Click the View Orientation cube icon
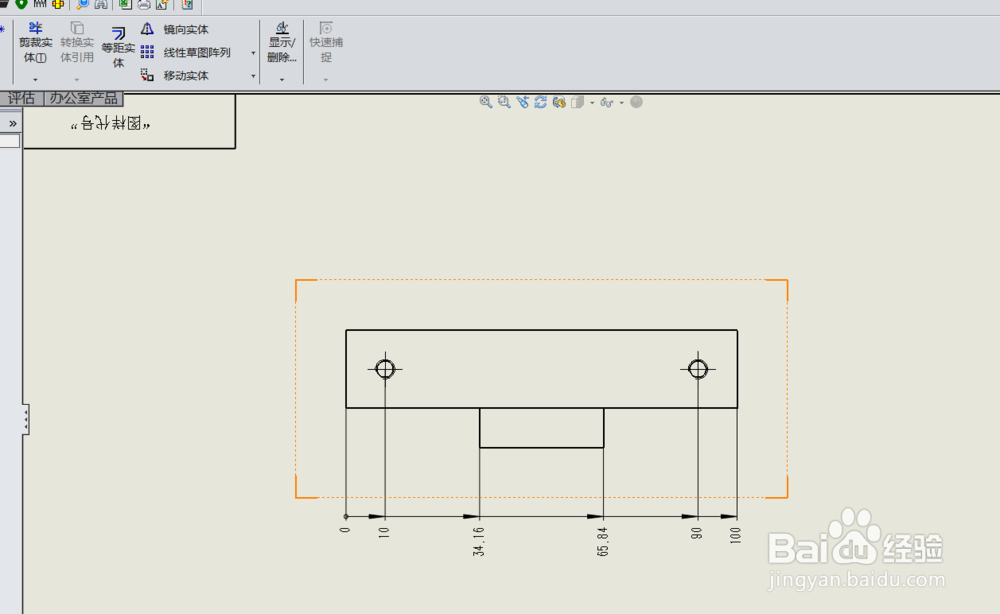 tap(580, 102)
